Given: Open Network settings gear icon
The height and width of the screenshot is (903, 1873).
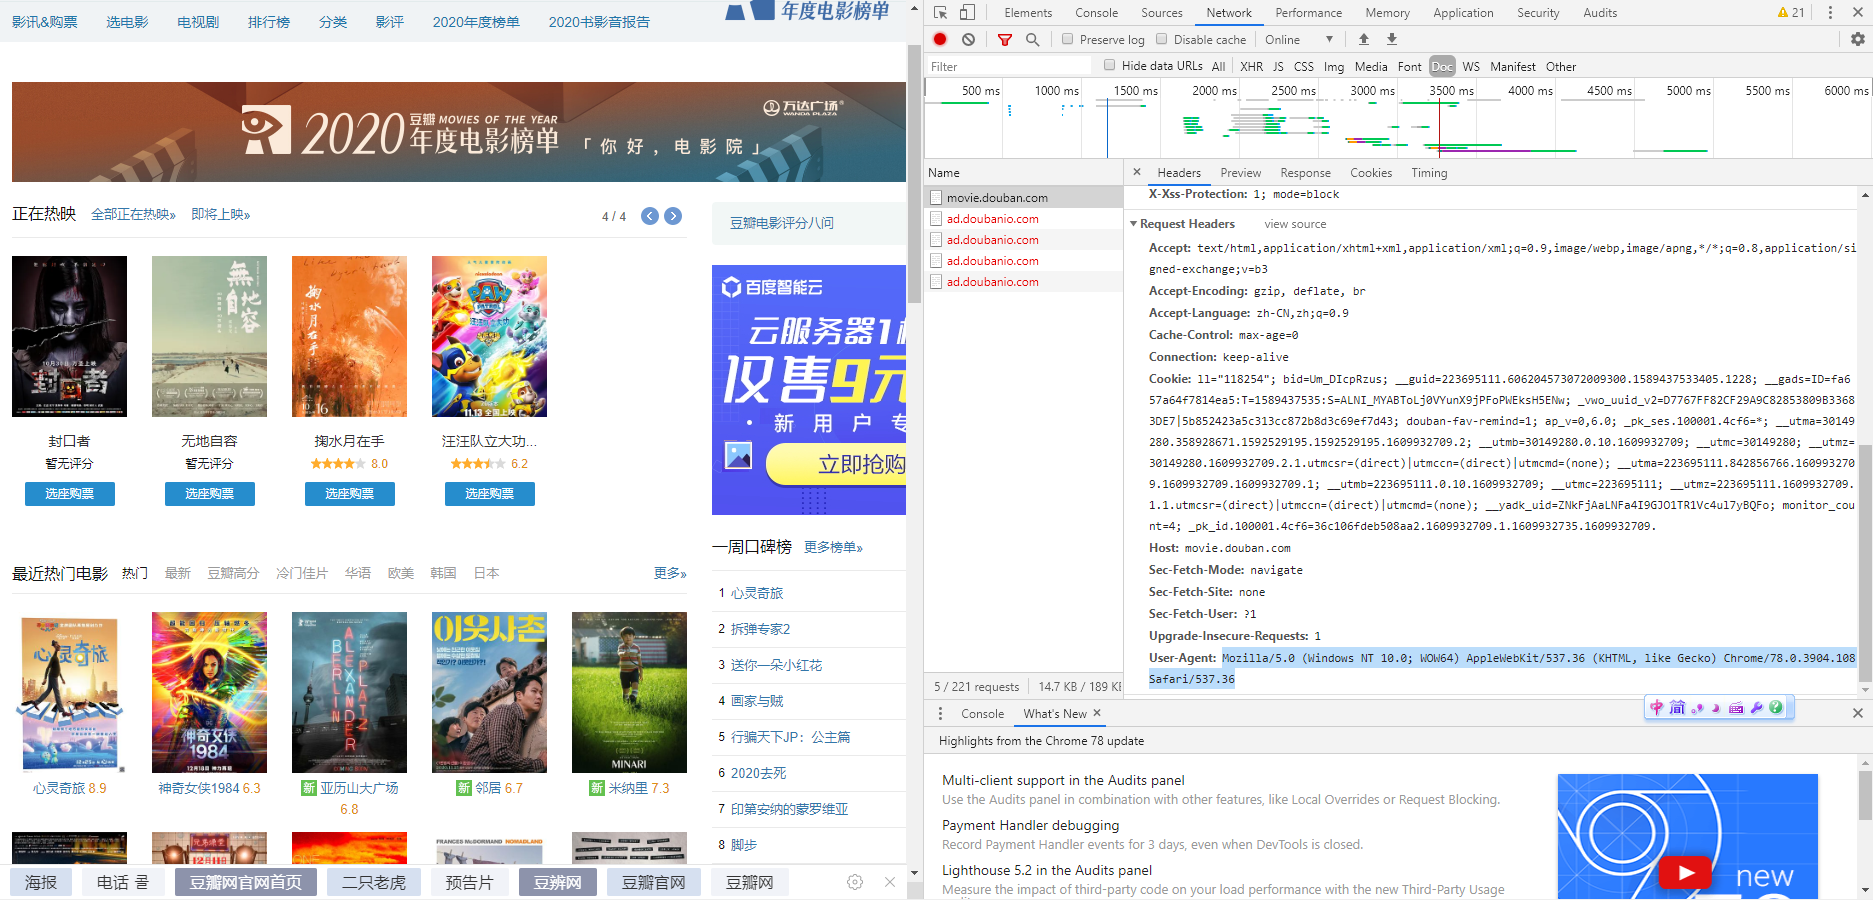Looking at the screenshot, I should coord(1857,39).
